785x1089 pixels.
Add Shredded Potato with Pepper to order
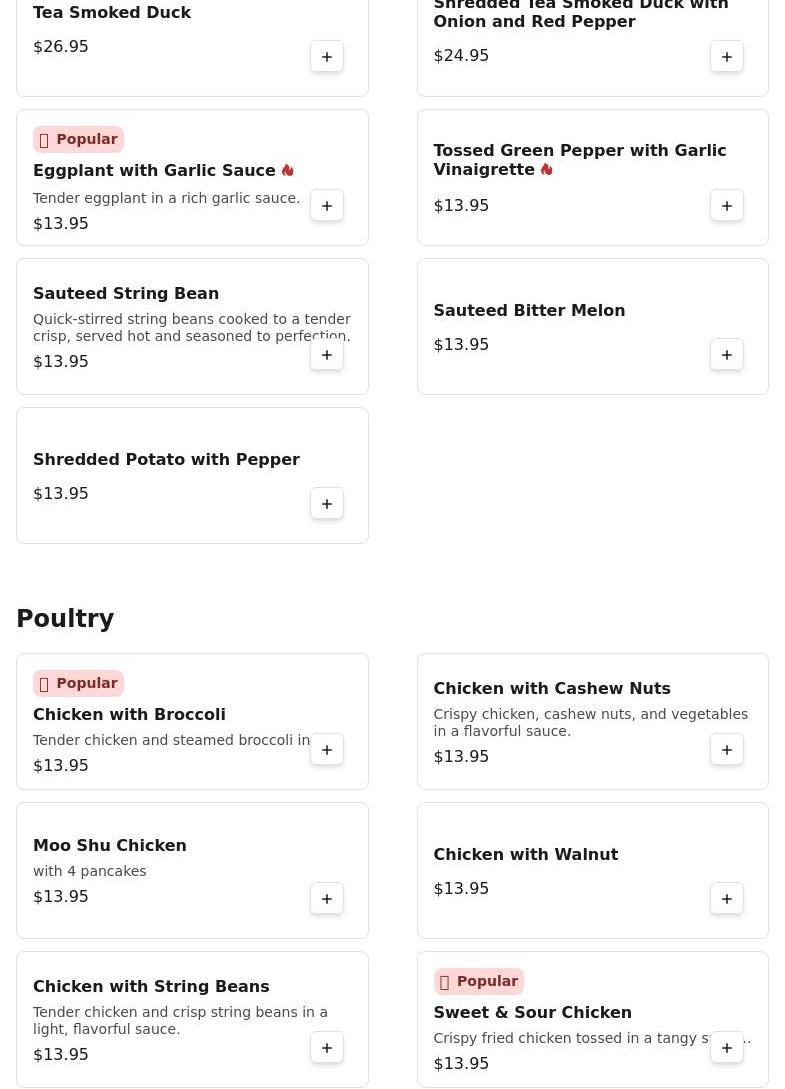click(327, 504)
